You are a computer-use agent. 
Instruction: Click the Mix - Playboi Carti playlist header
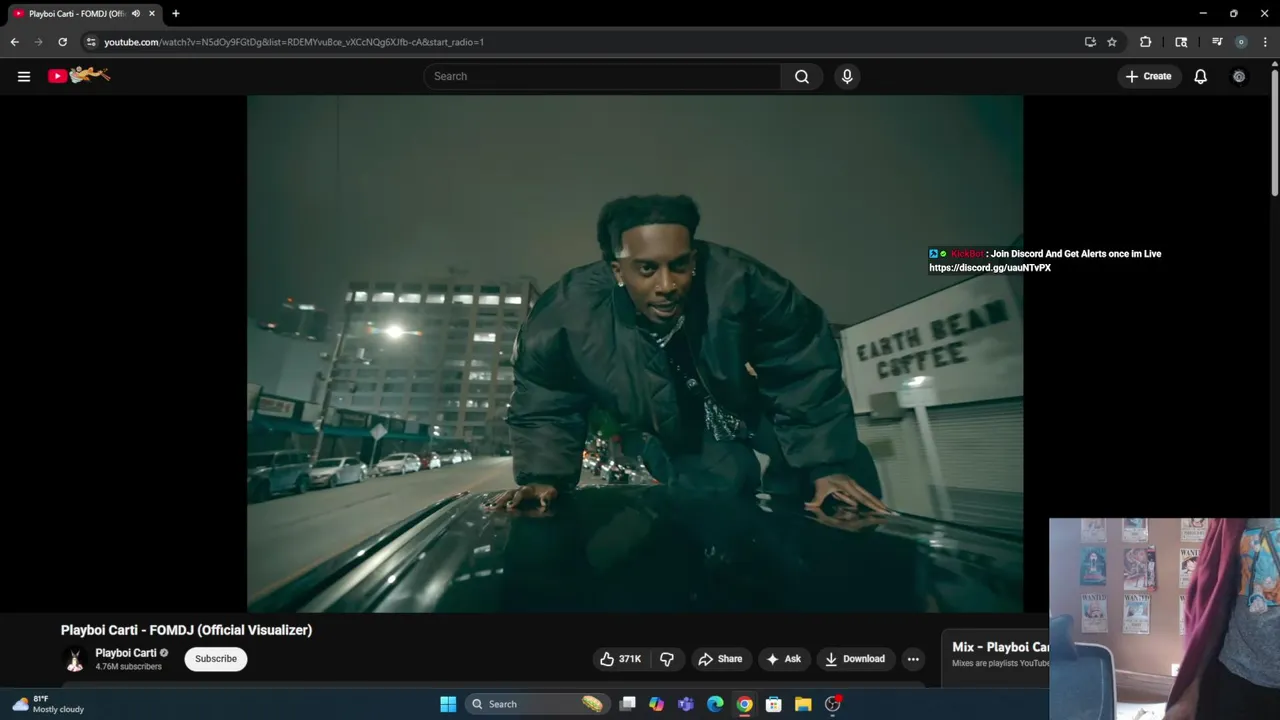1000,647
